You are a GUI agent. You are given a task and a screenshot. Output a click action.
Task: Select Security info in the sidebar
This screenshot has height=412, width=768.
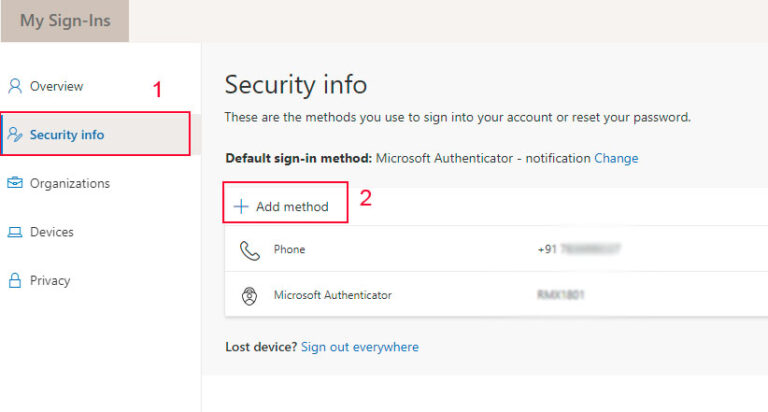(67, 134)
